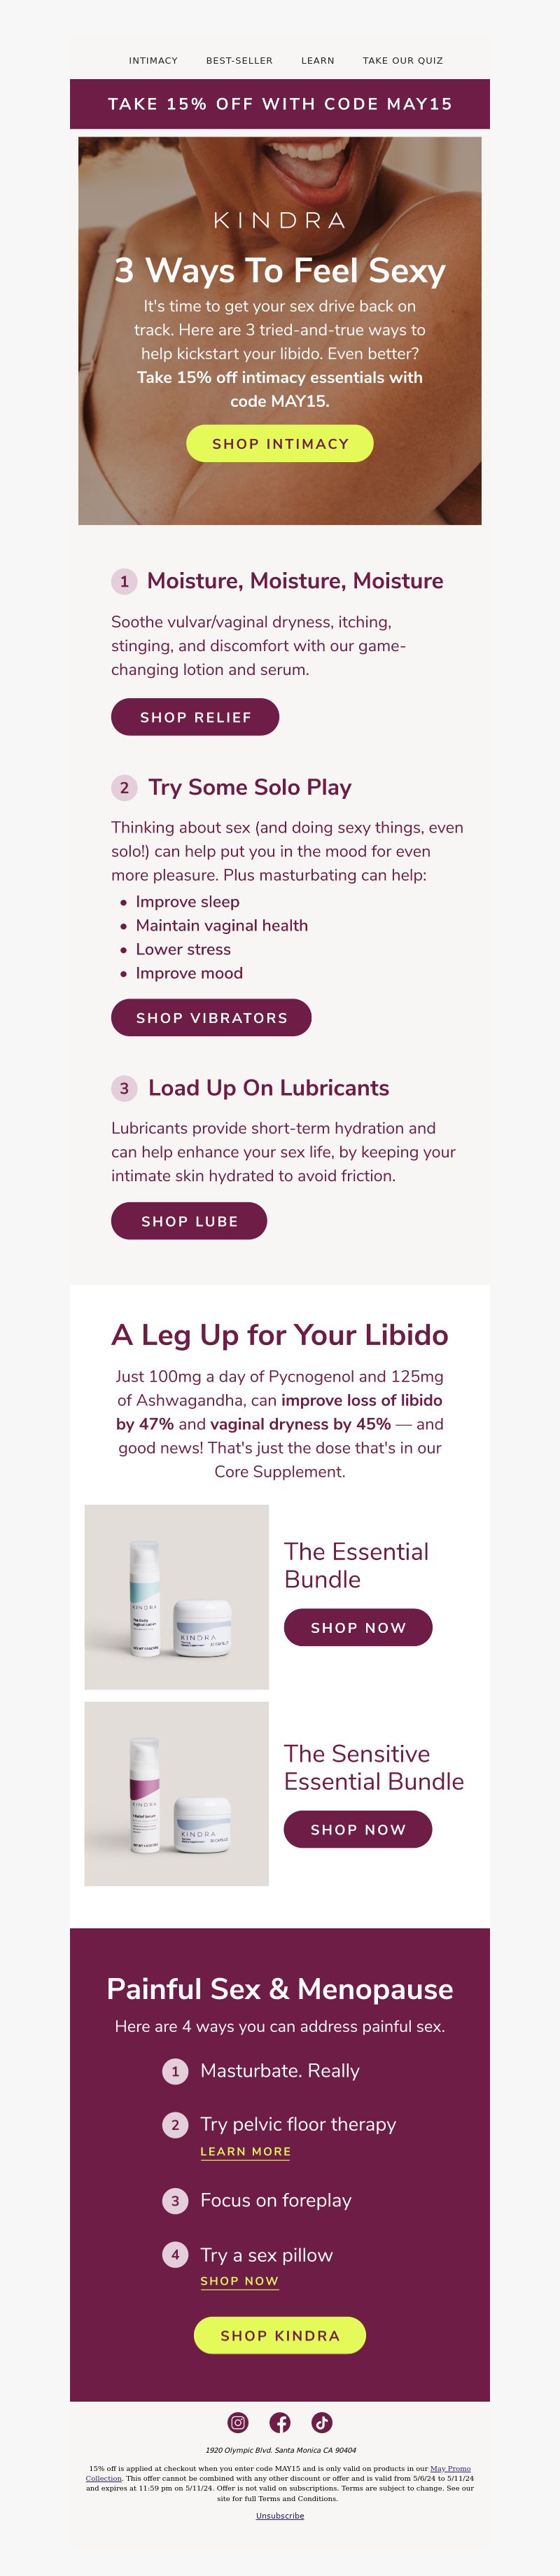The height and width of the screenshot is (2576, 560).
Task: Shop Now for The Essential Bundle
Action: click(x=358, y=1627)
